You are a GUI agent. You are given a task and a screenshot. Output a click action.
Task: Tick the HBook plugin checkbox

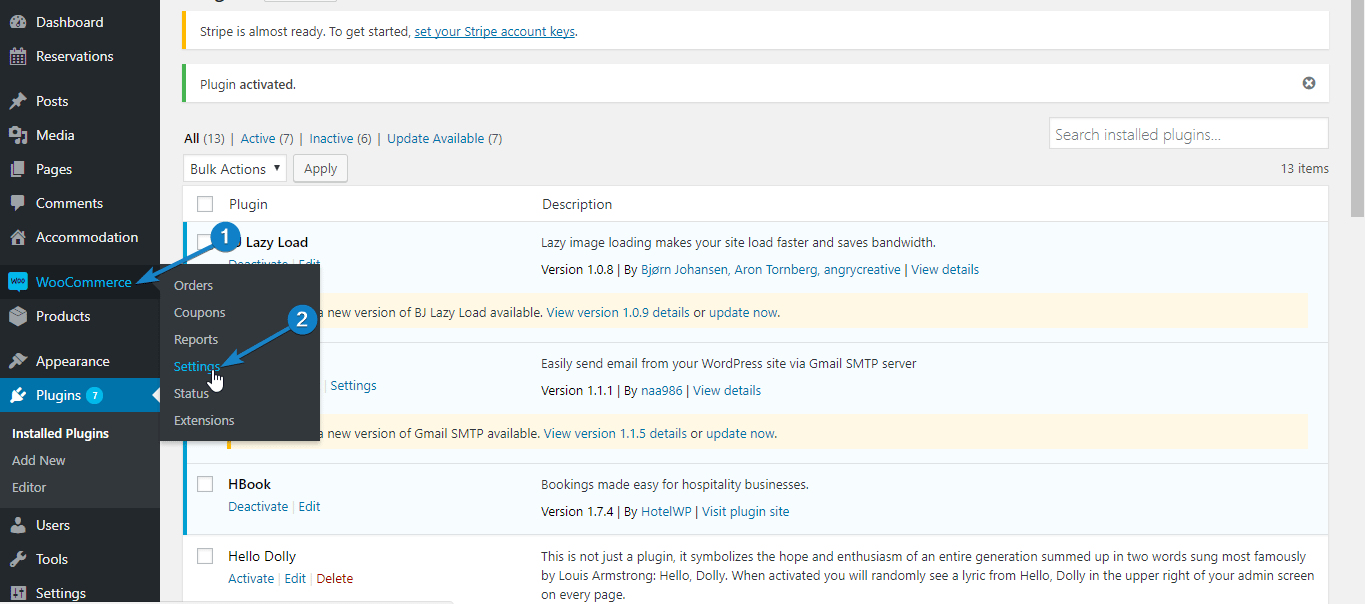[x=205, y=484]
